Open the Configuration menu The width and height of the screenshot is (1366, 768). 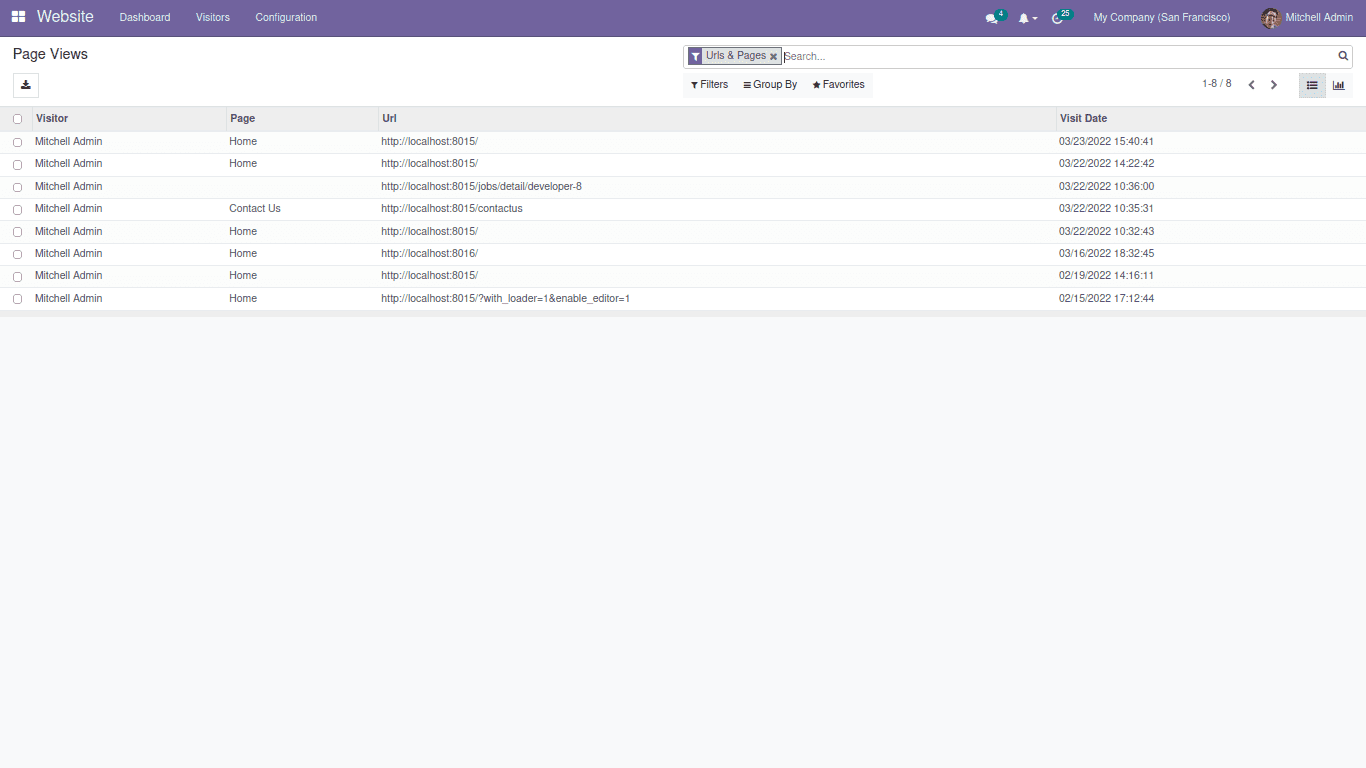[286, 17]
